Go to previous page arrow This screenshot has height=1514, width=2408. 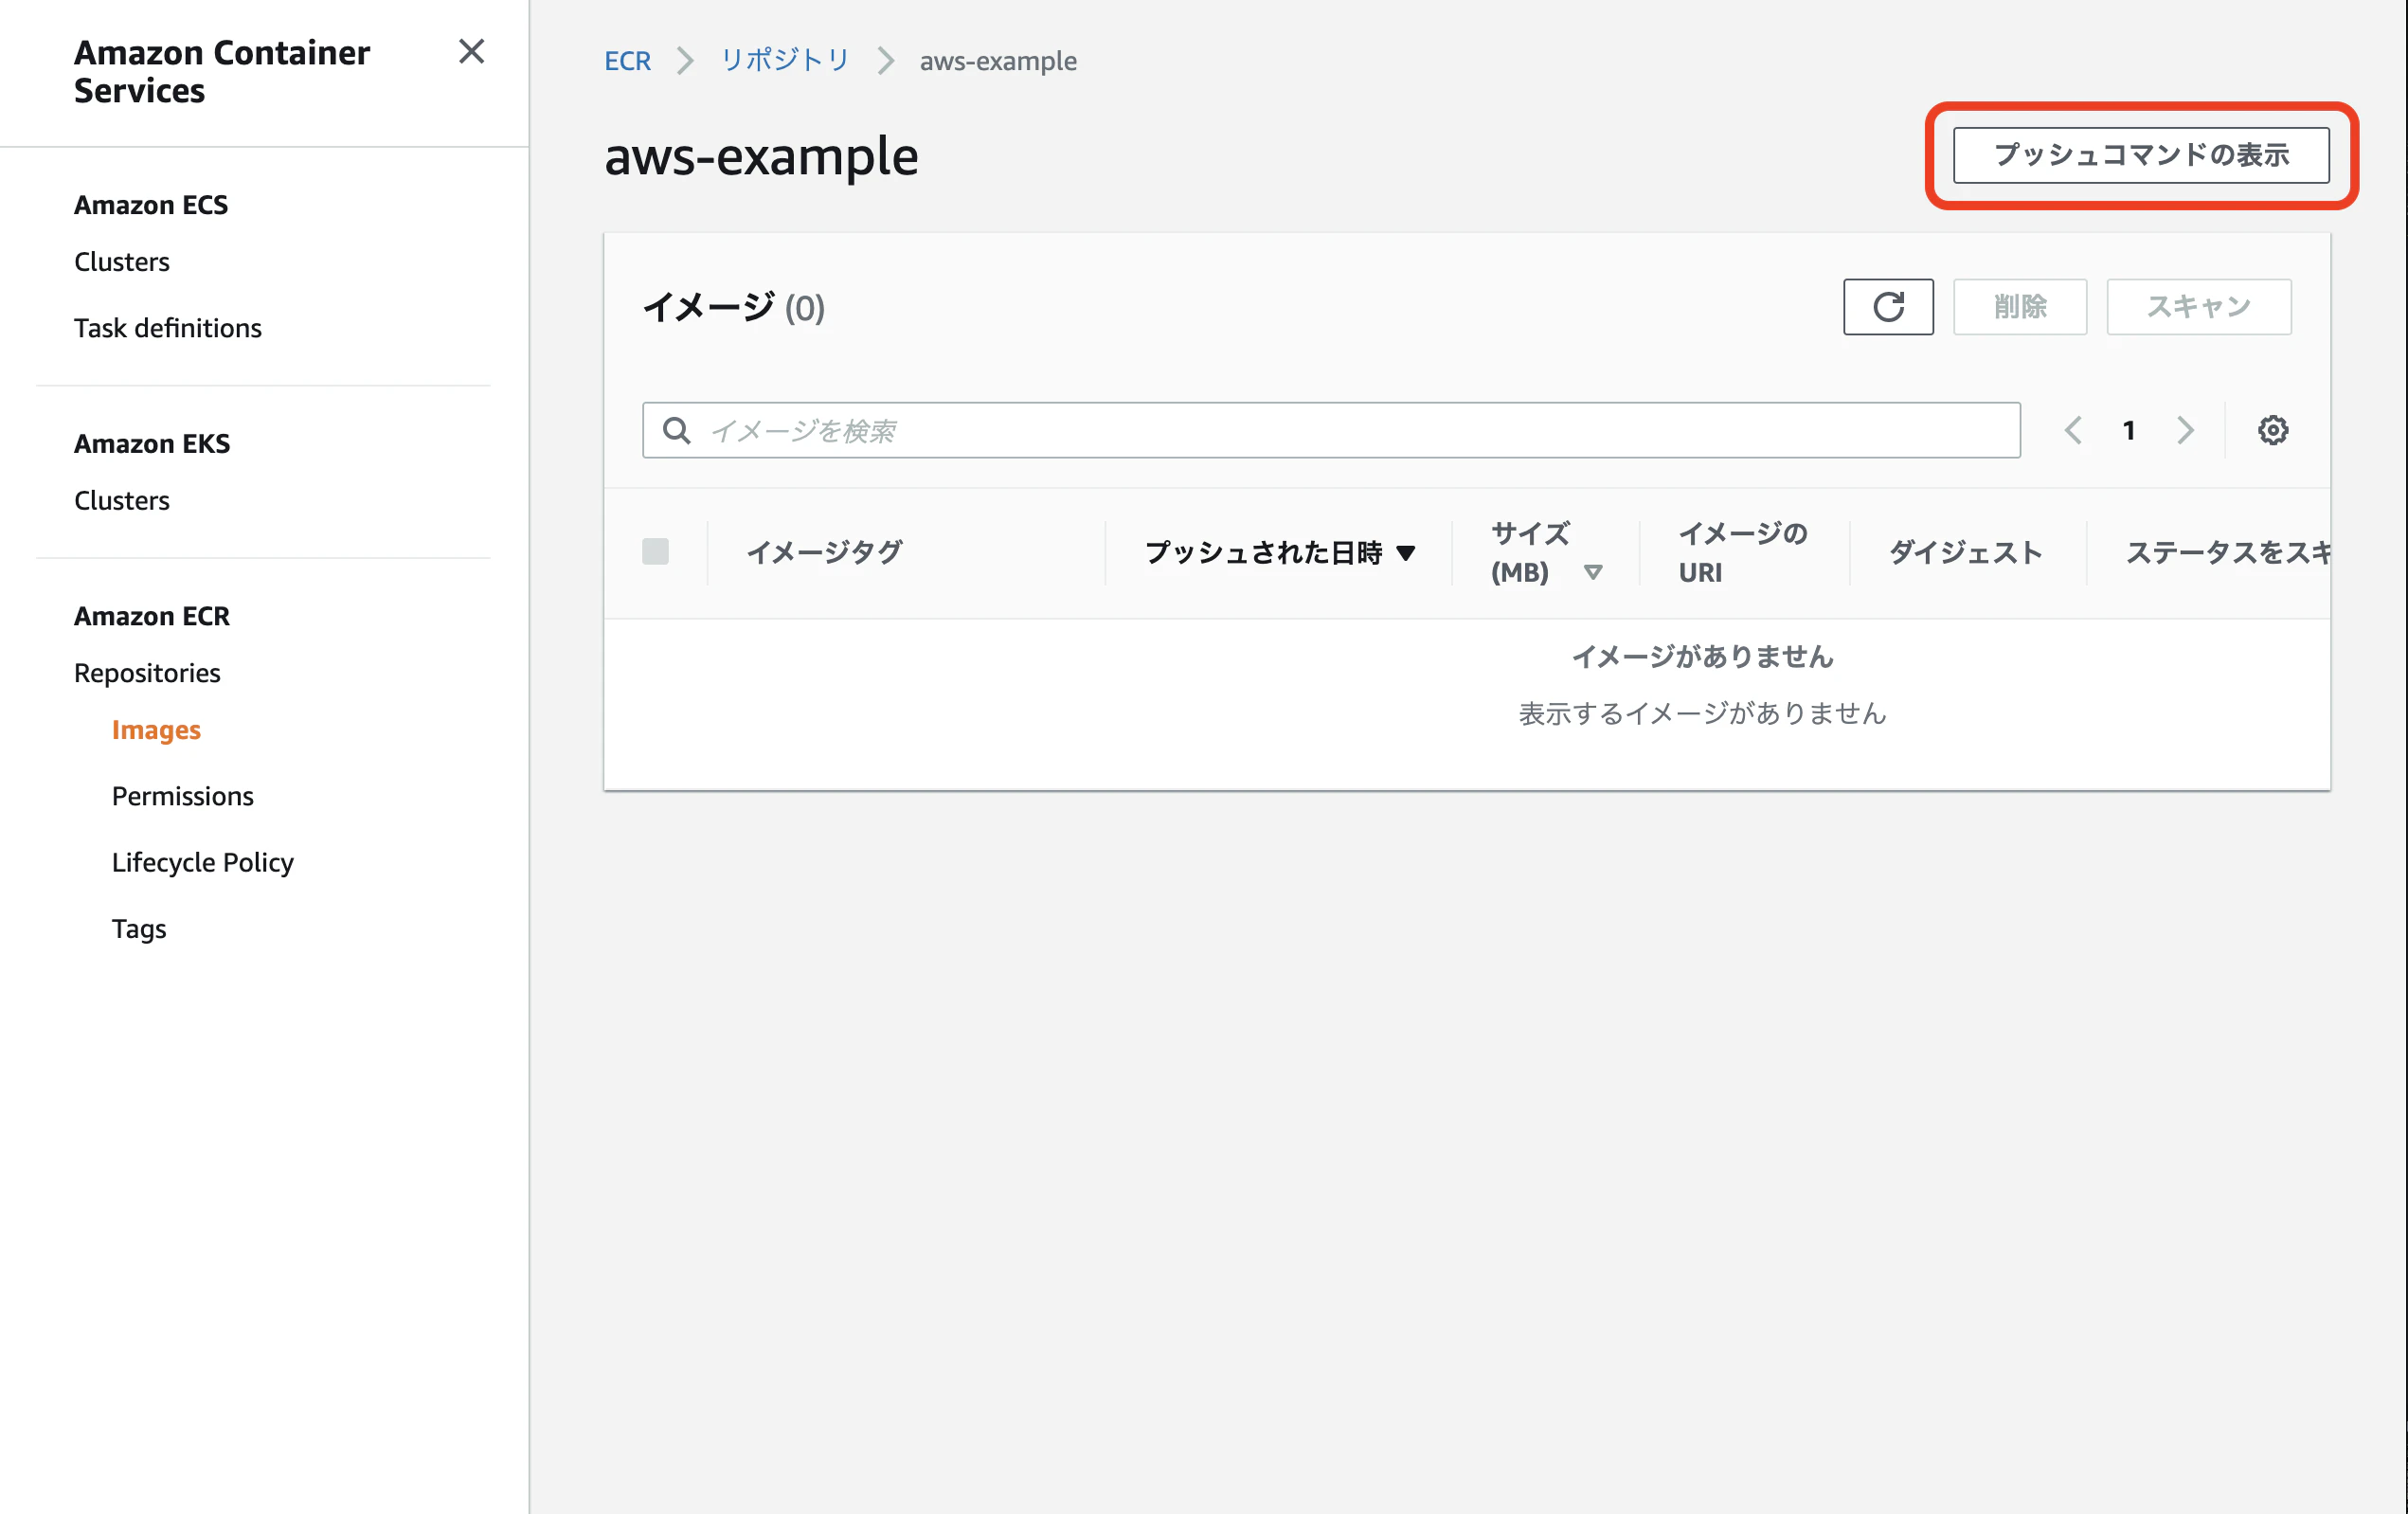2073,430
